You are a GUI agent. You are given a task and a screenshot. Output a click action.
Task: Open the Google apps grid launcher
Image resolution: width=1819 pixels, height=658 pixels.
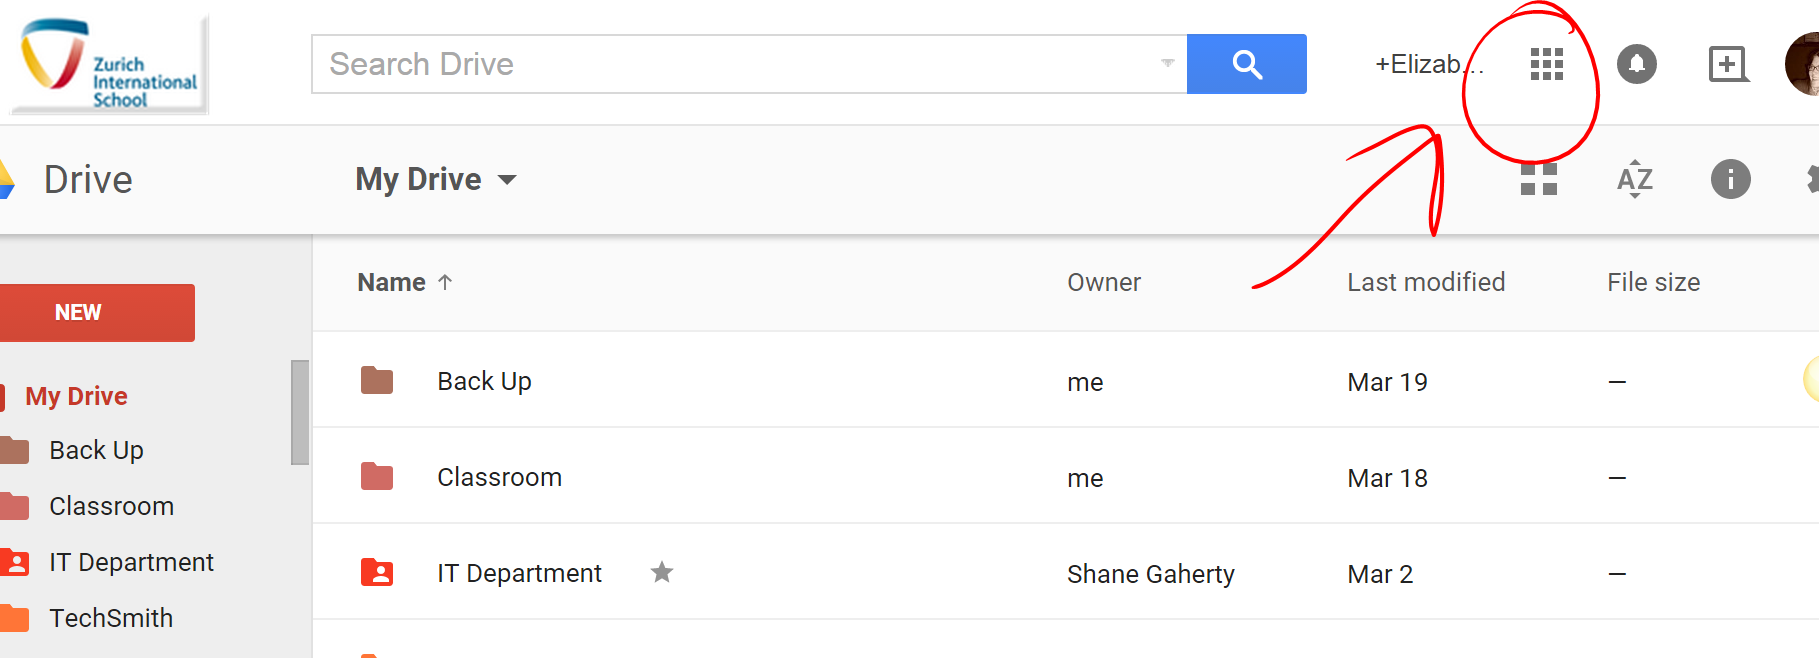click(x=1546, y=64)
